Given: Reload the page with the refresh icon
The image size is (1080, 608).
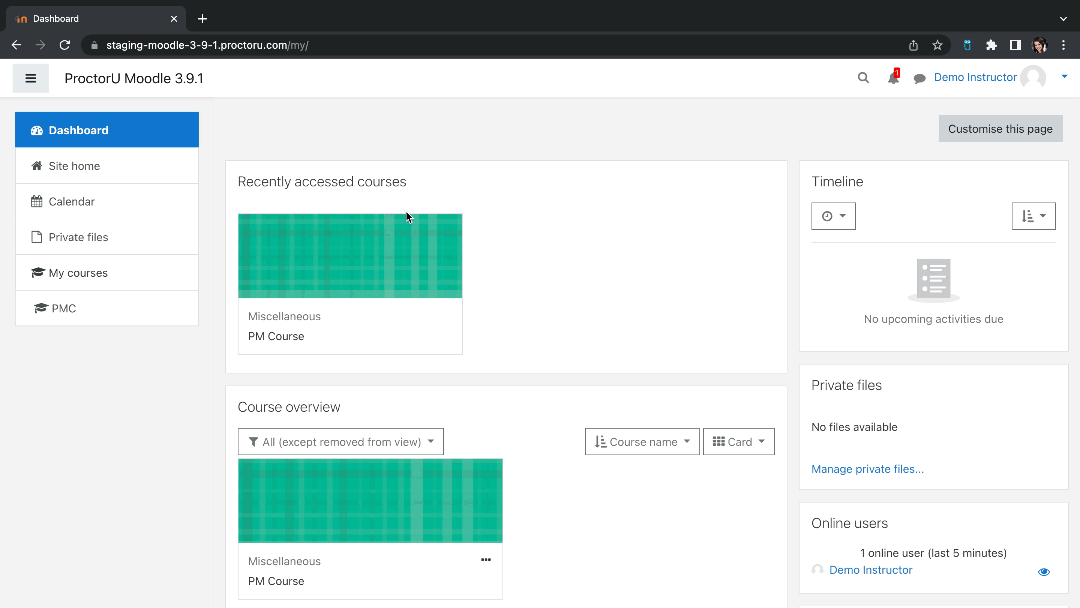Looking at the screenshot, I should click(65, 45).
